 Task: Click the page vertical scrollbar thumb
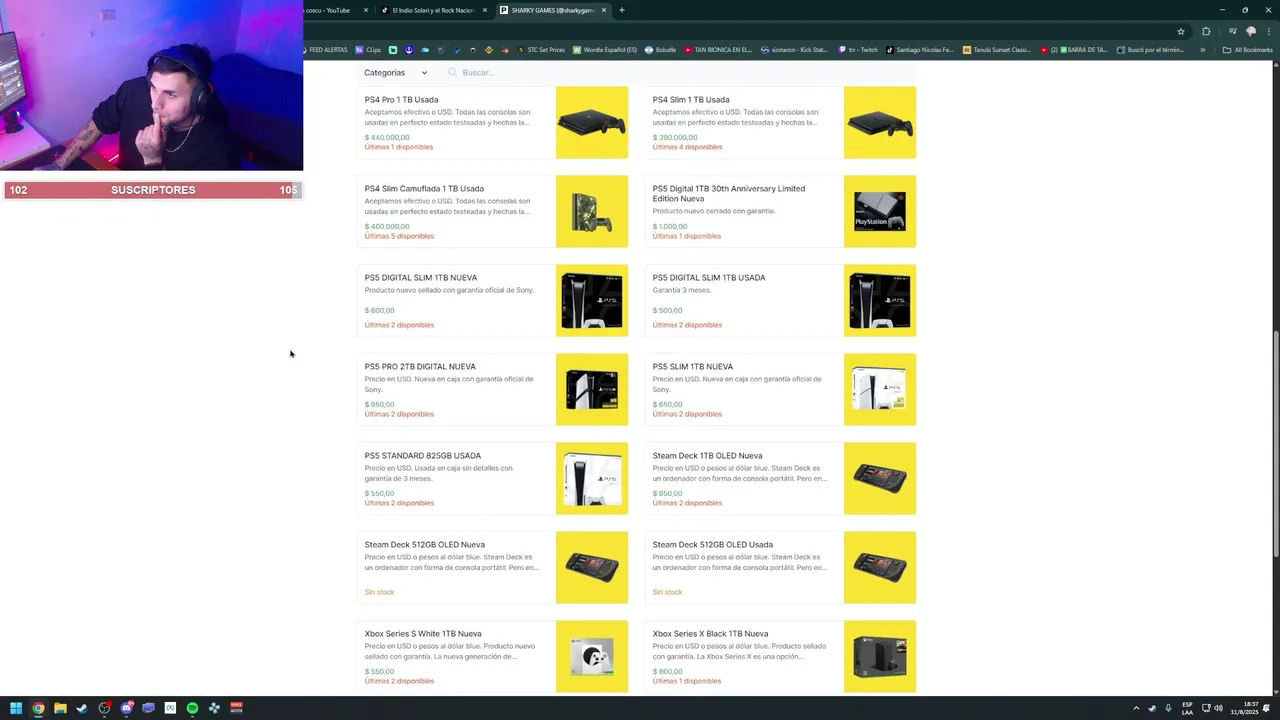pos(1276,444)
